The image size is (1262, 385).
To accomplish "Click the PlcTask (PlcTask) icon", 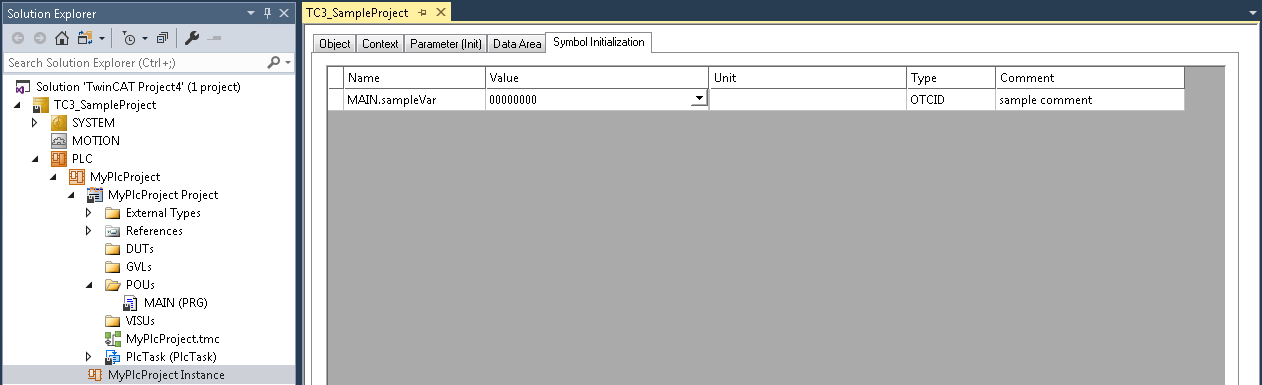I will 112,357.
